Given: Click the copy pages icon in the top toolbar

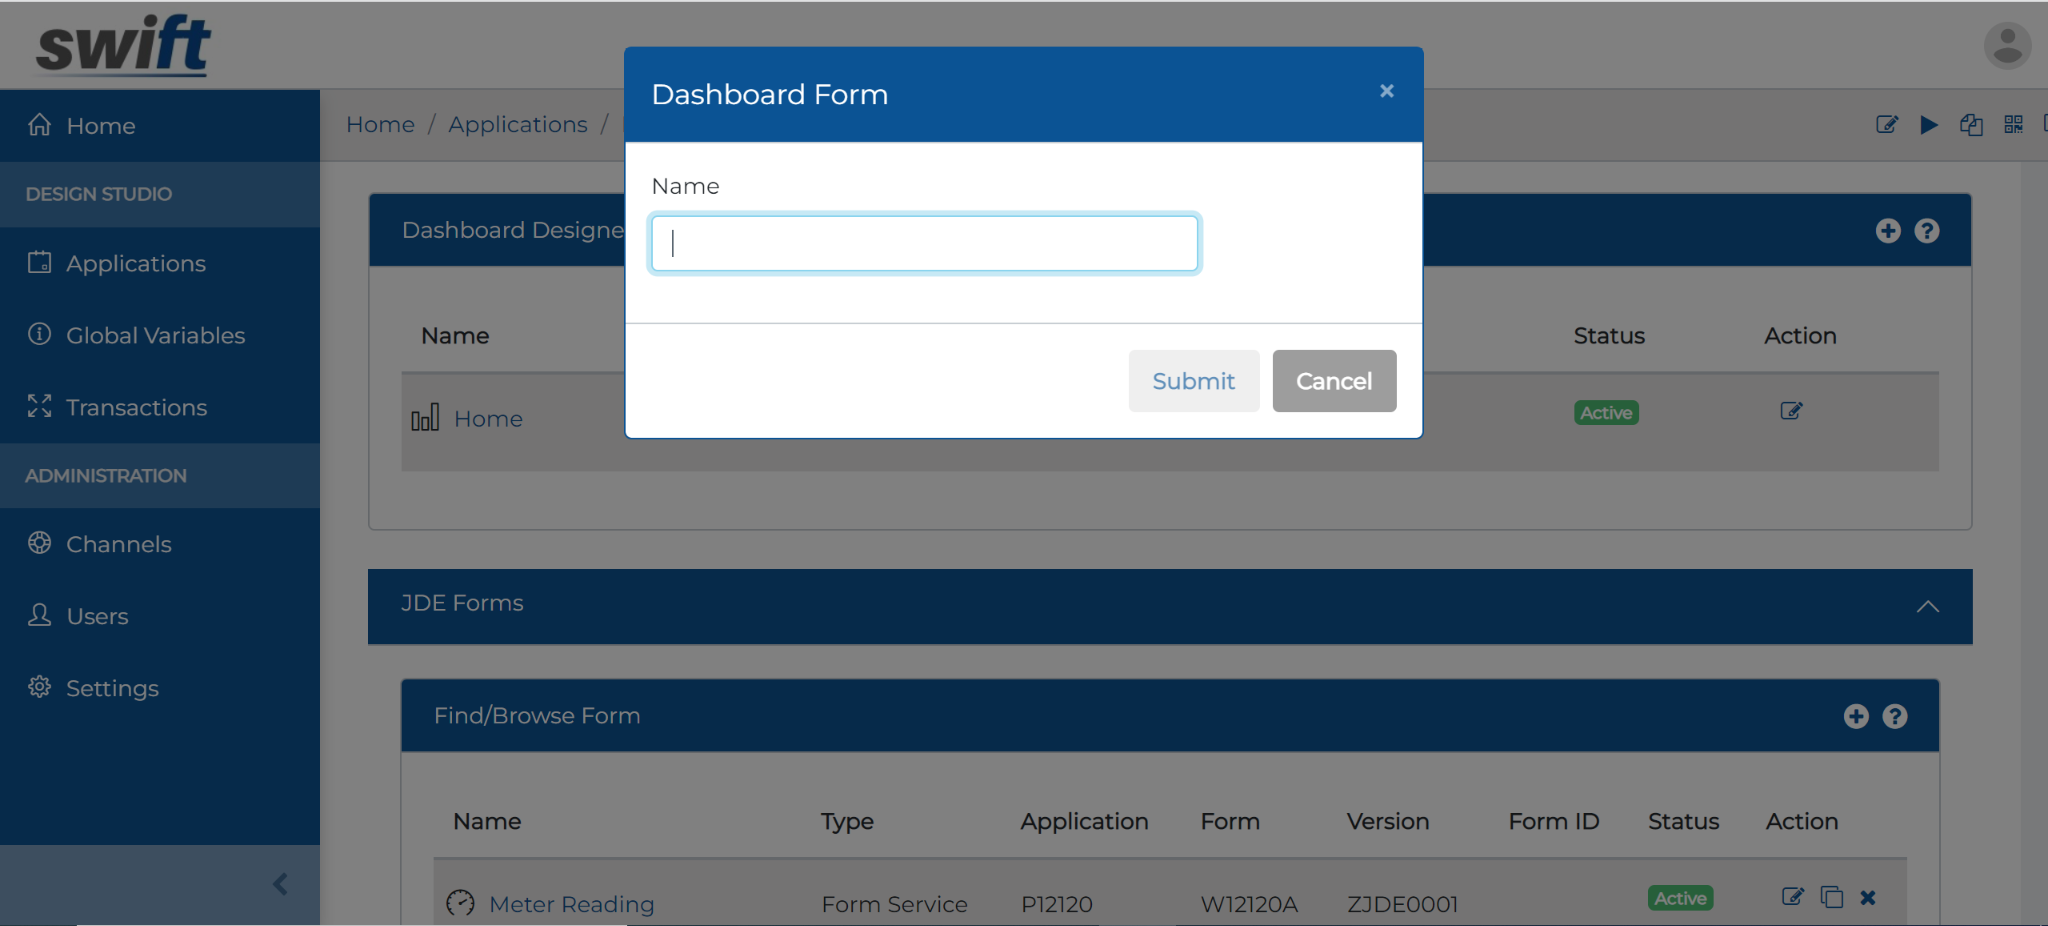Looking at the screenshot, I should click(x=1971, y=125).
